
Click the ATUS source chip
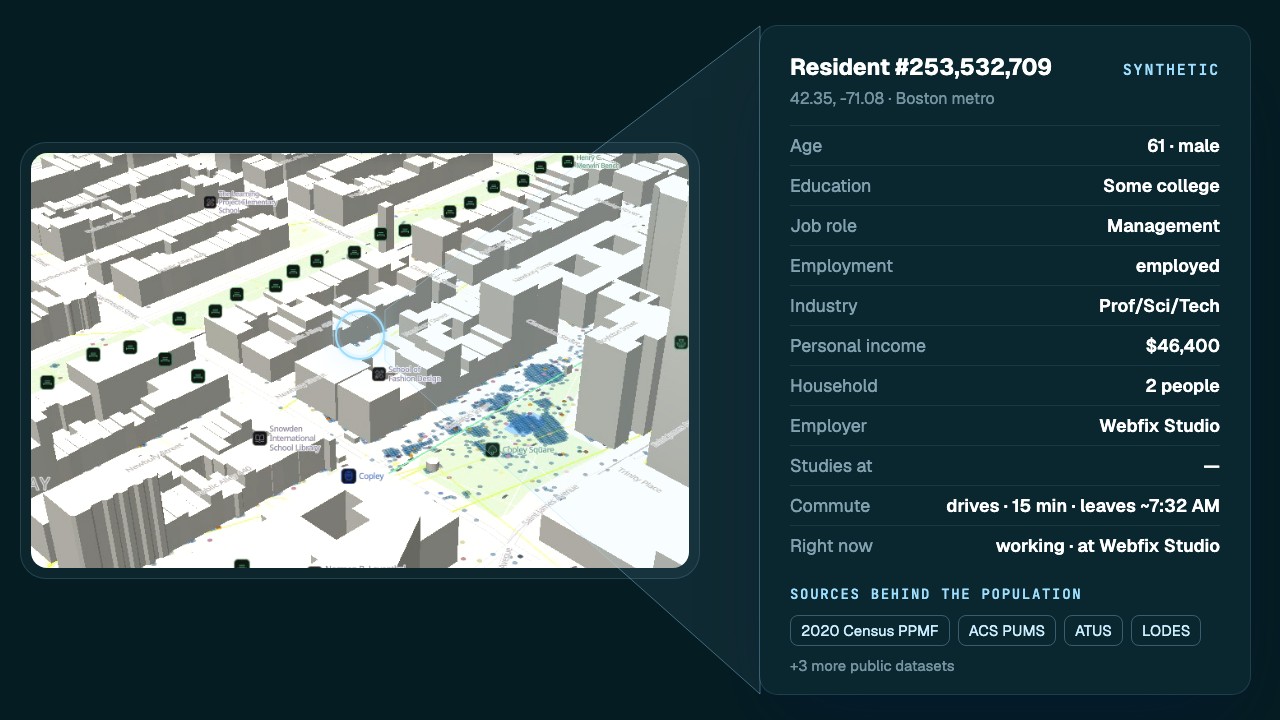coord(1093,631)
